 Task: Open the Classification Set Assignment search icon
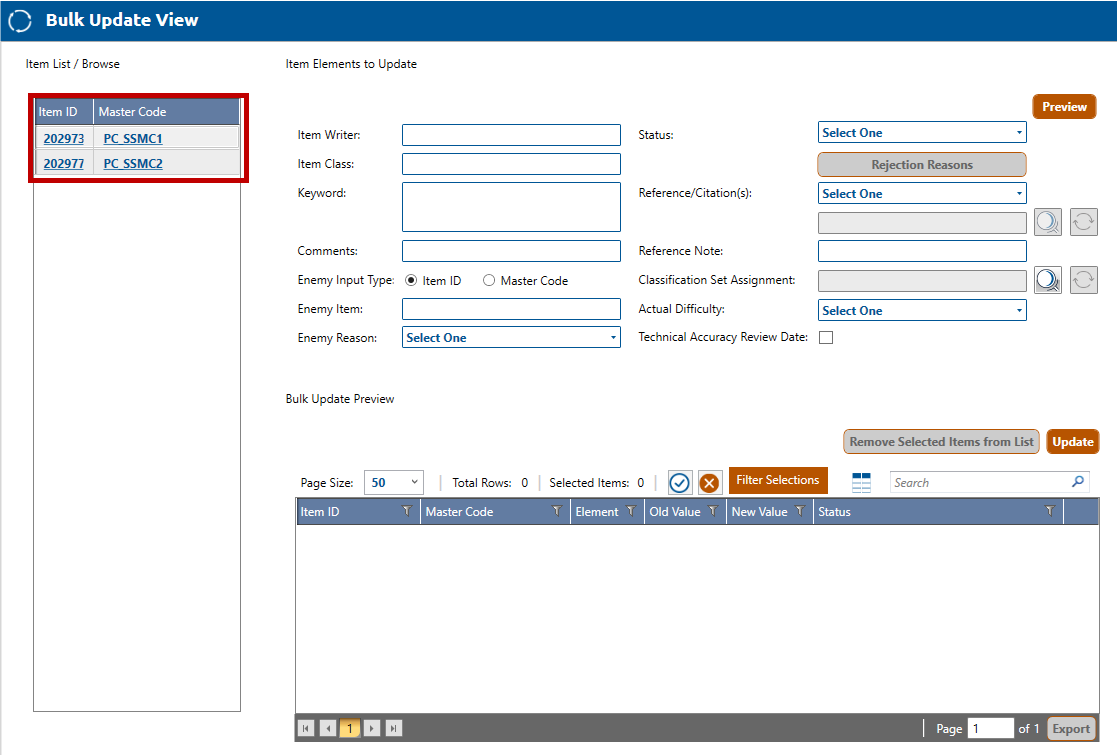1048,281
